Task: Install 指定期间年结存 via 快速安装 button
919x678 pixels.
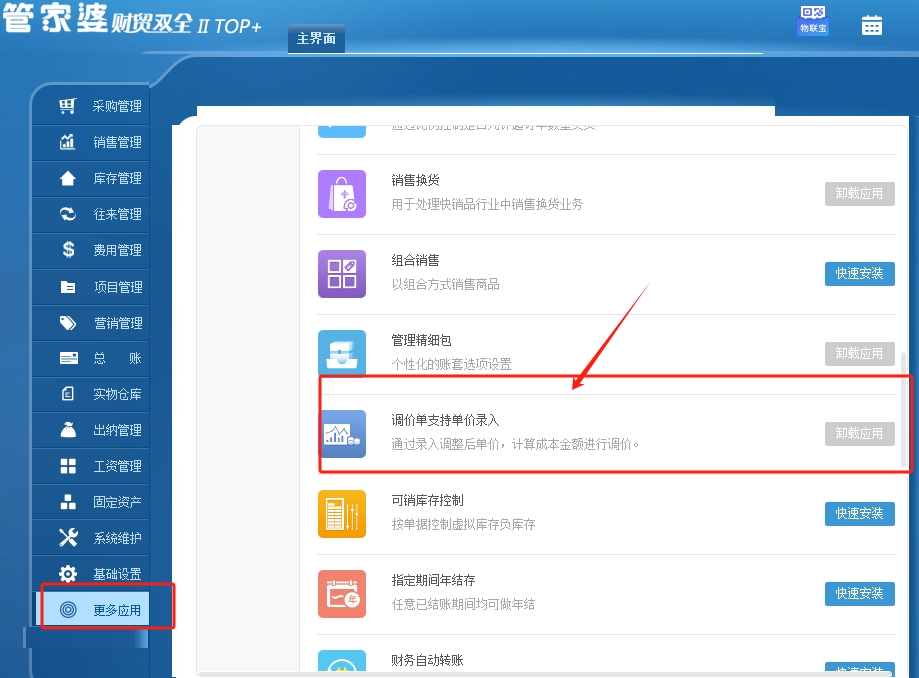Action: [x=860, y=594]
